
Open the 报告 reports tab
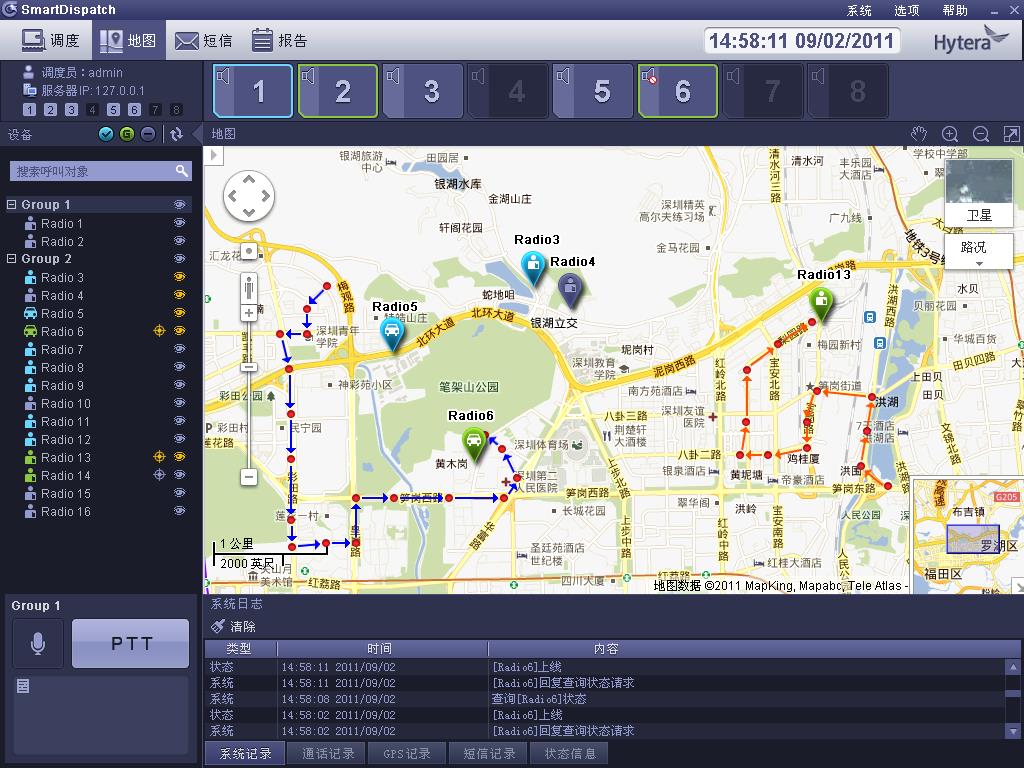[x=280, y=40]
